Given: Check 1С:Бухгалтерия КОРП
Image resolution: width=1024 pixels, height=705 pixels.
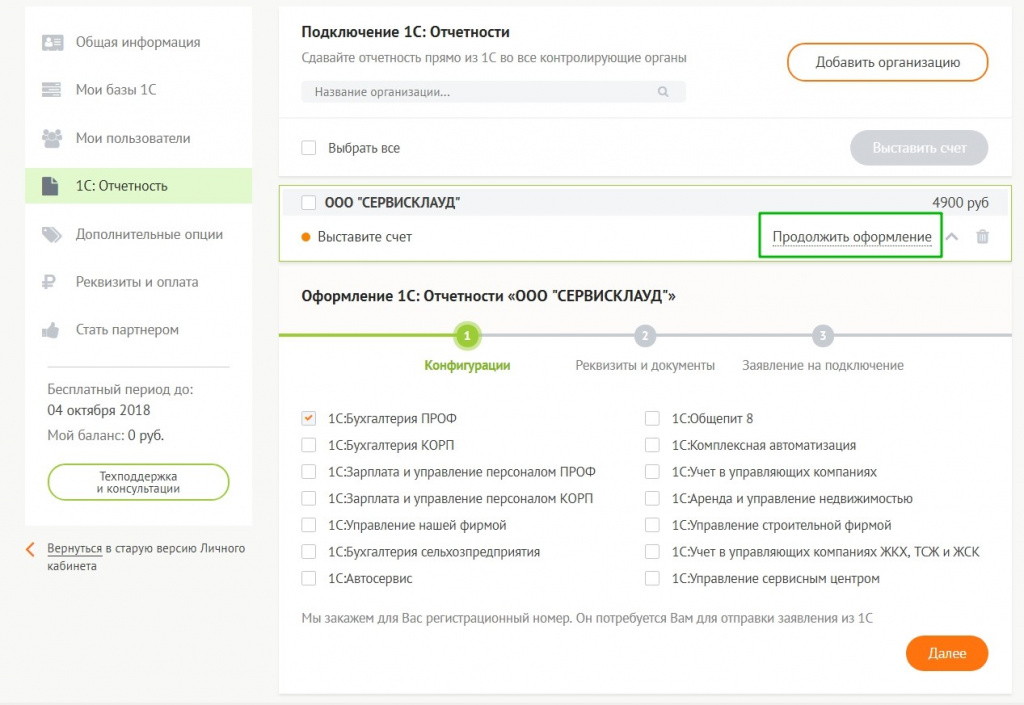Looking at the screenshot, I should (x=309, y=445).
